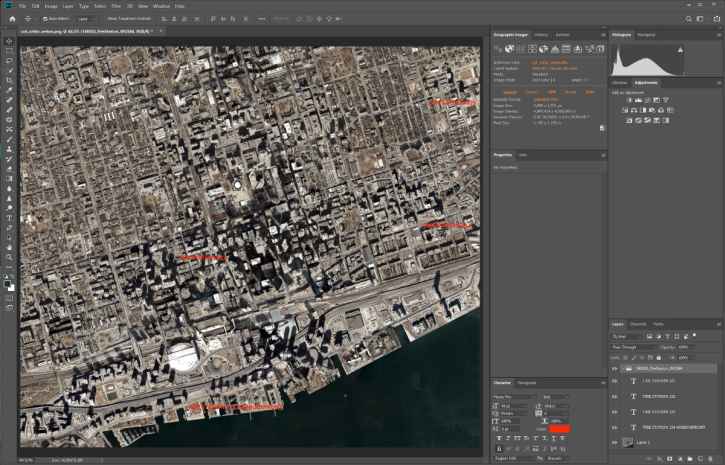Select the Move tool in the toolbar
Viewport: 725px width, 465px height.
point(9,41)
